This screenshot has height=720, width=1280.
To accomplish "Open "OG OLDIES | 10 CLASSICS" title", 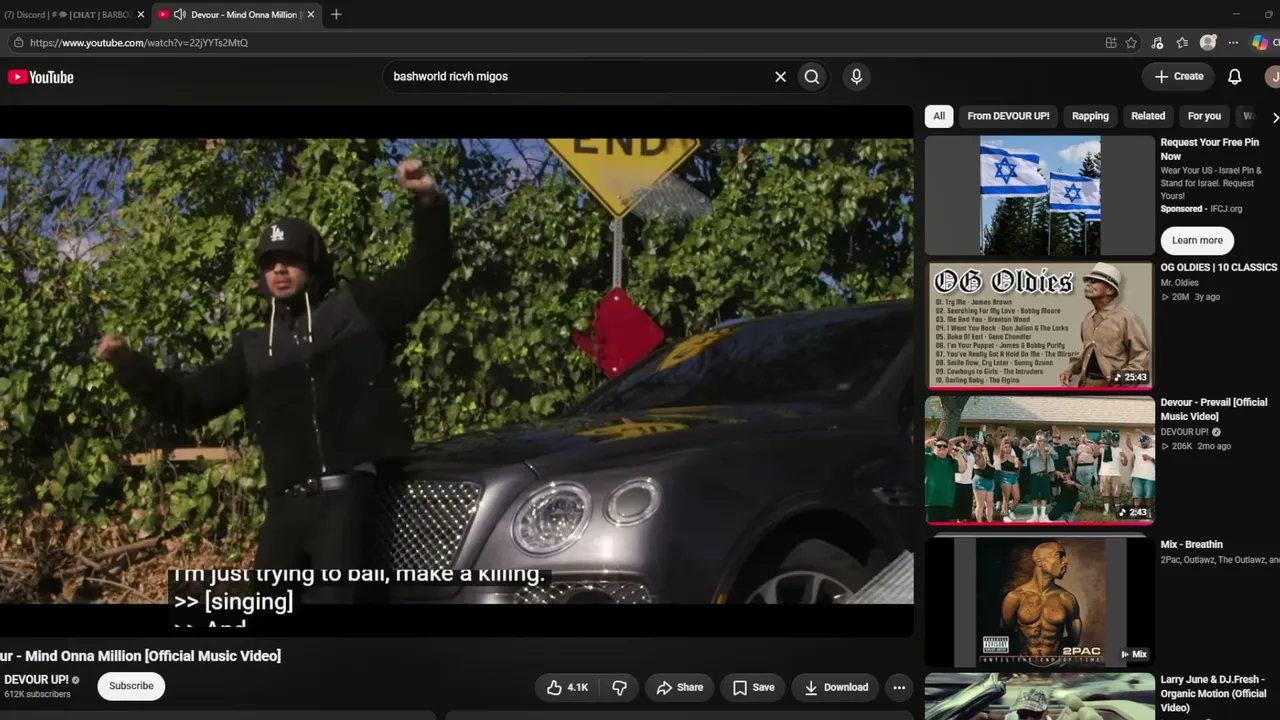I will coord(1219,268).
